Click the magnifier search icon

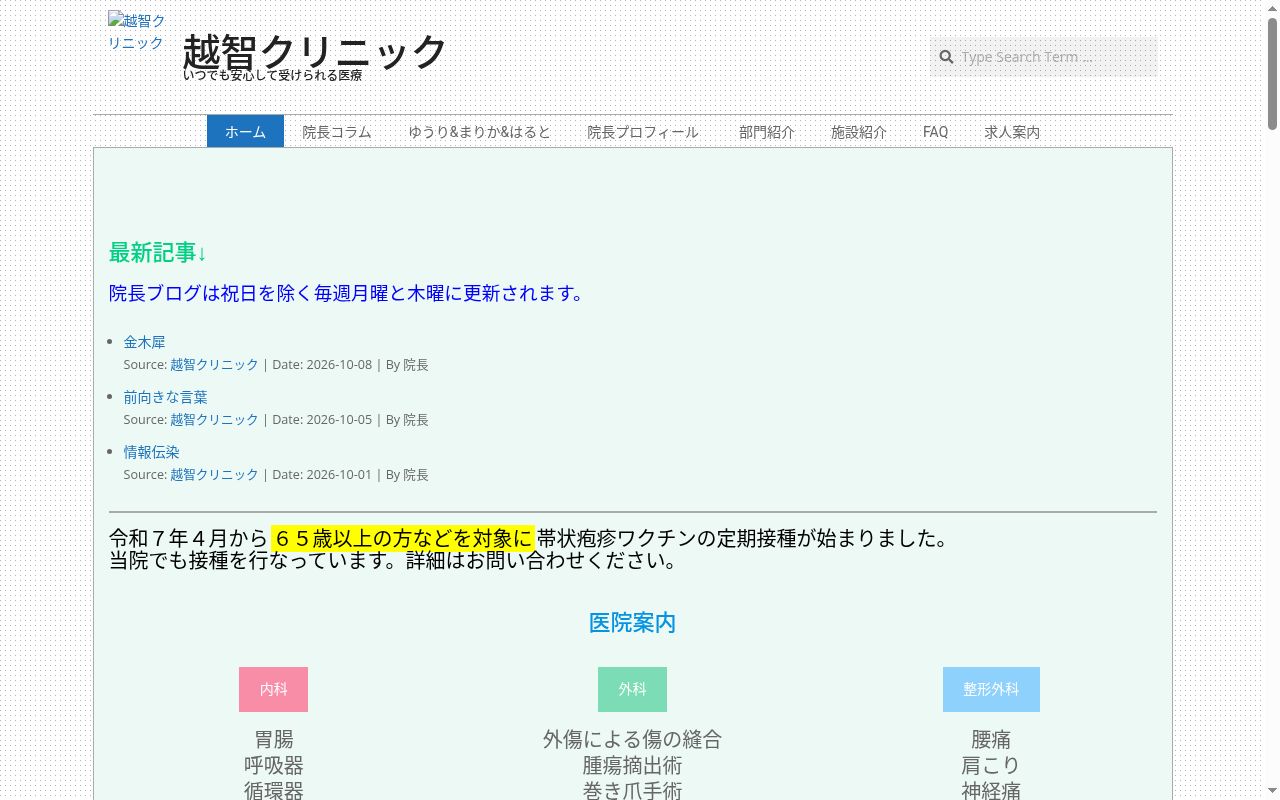pos(946,57)
